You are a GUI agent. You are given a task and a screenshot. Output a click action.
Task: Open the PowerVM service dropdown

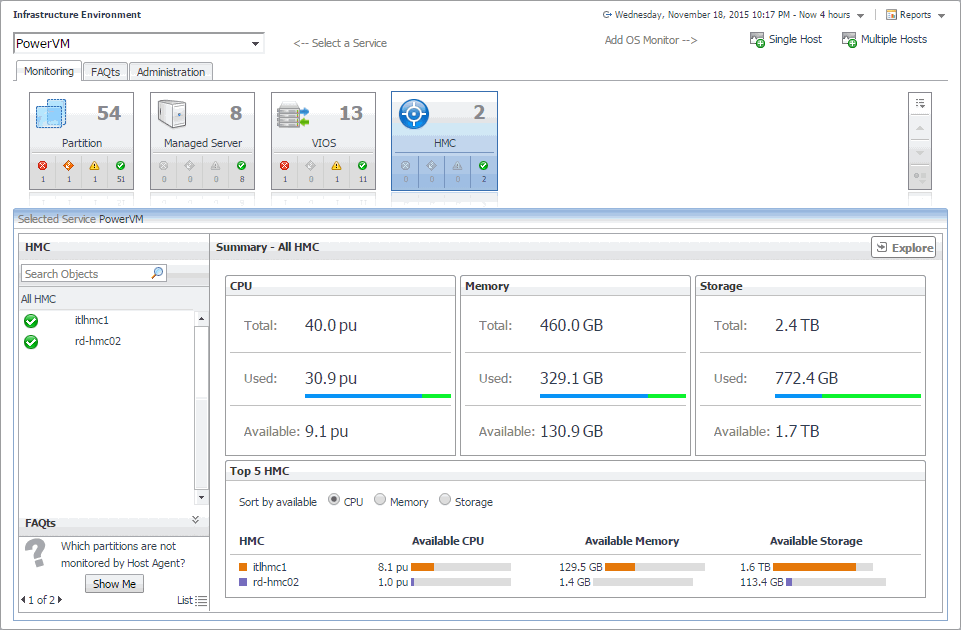256,44
